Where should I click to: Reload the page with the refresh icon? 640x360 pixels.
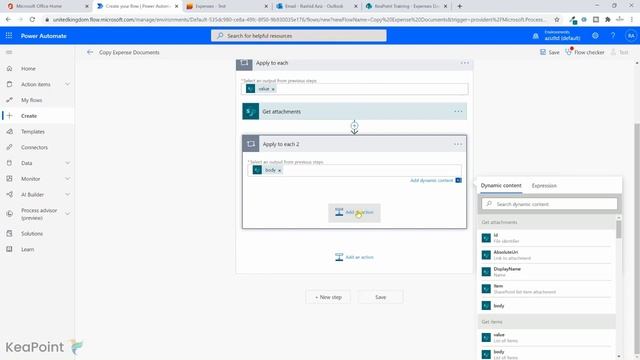[x=32, y=19]
